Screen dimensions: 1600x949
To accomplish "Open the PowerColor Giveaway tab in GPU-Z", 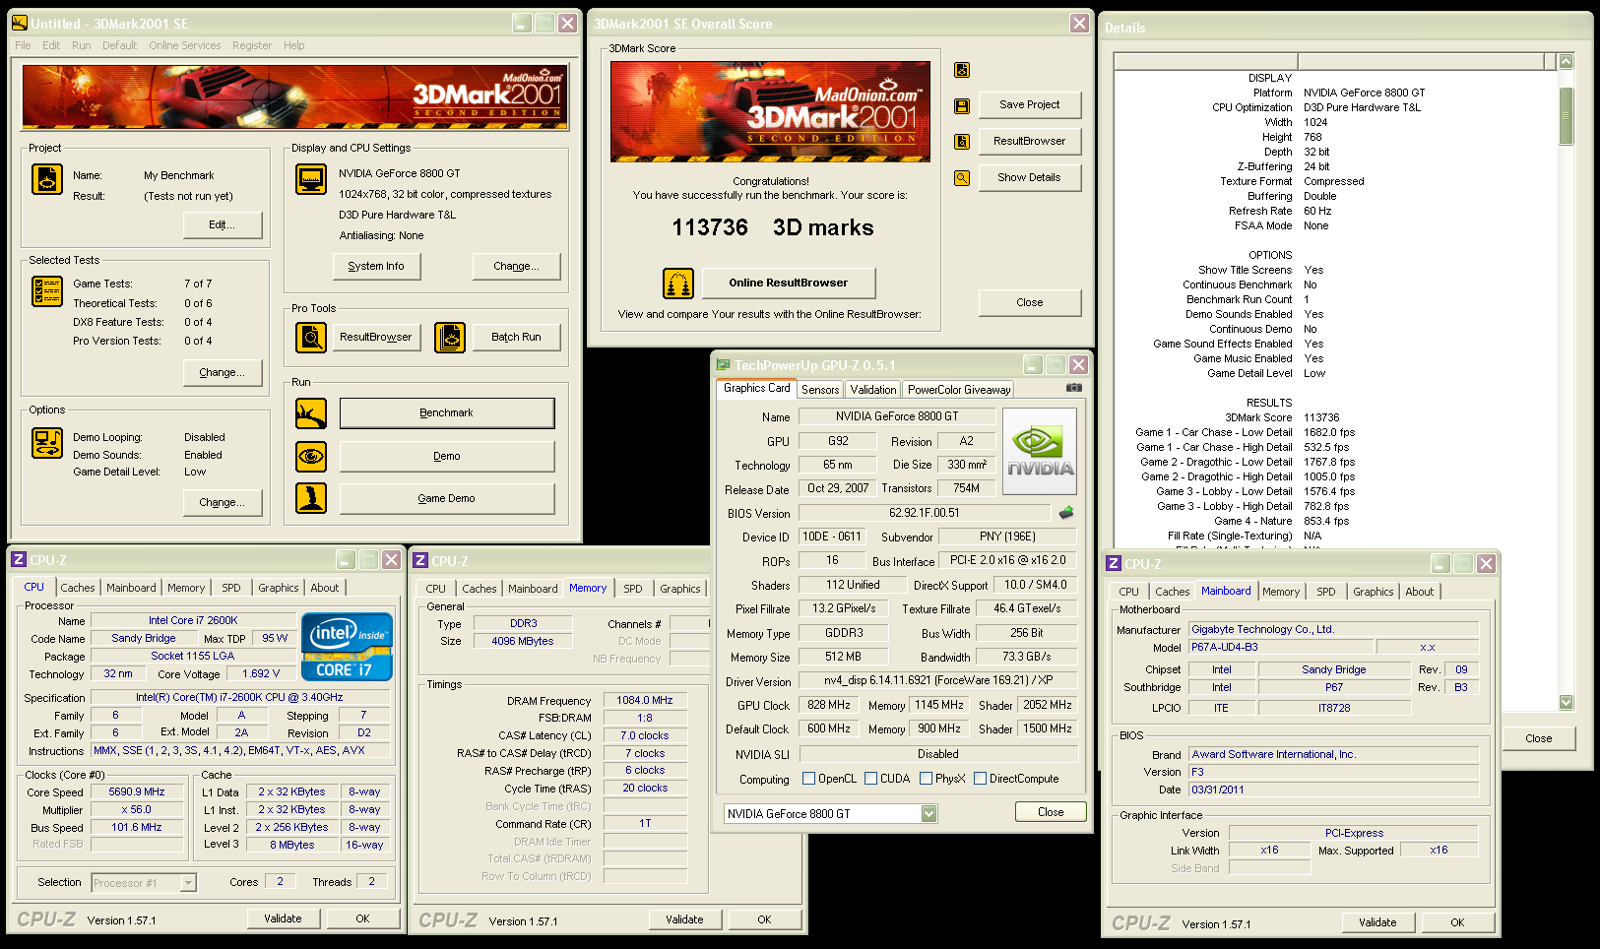I will 959,390.
